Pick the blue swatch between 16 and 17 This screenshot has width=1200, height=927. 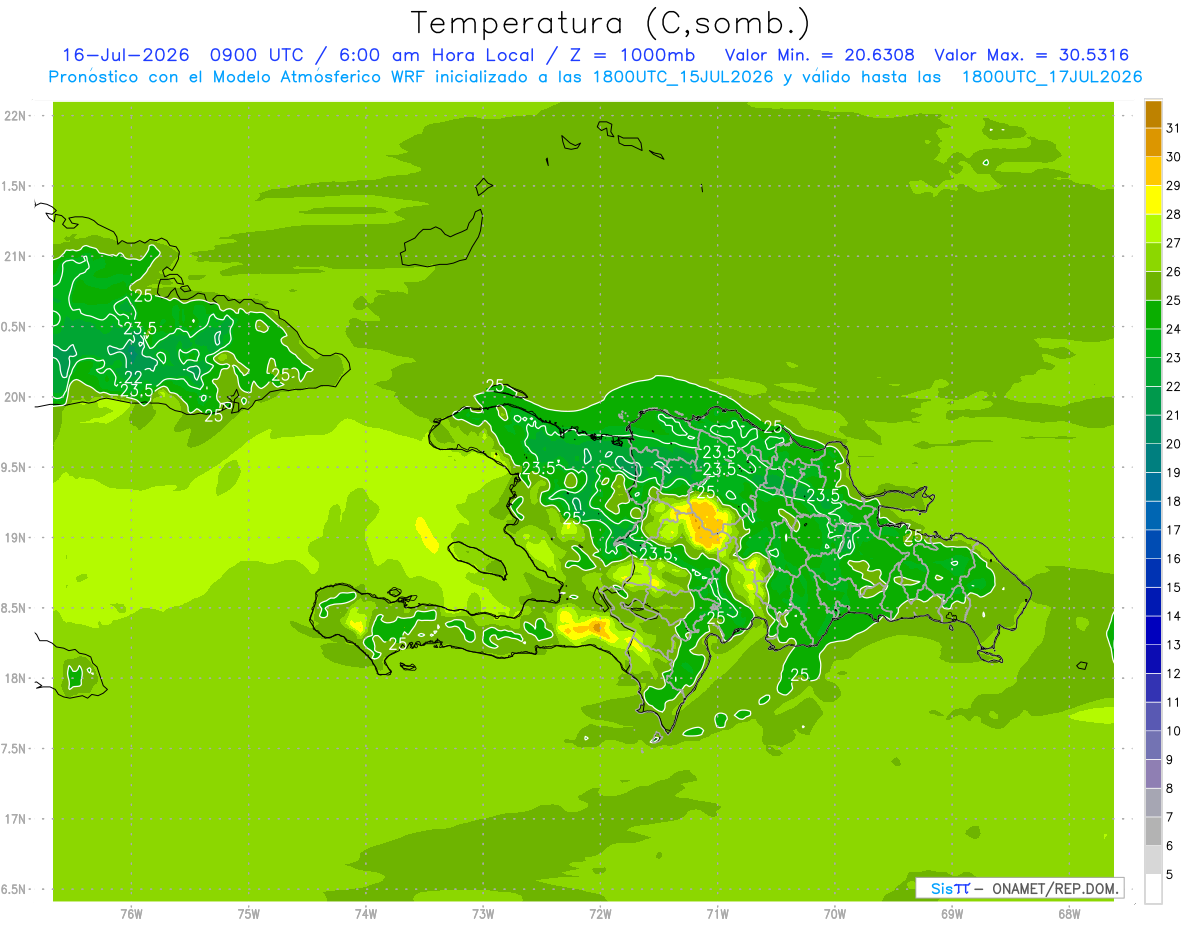(1153, 545)
